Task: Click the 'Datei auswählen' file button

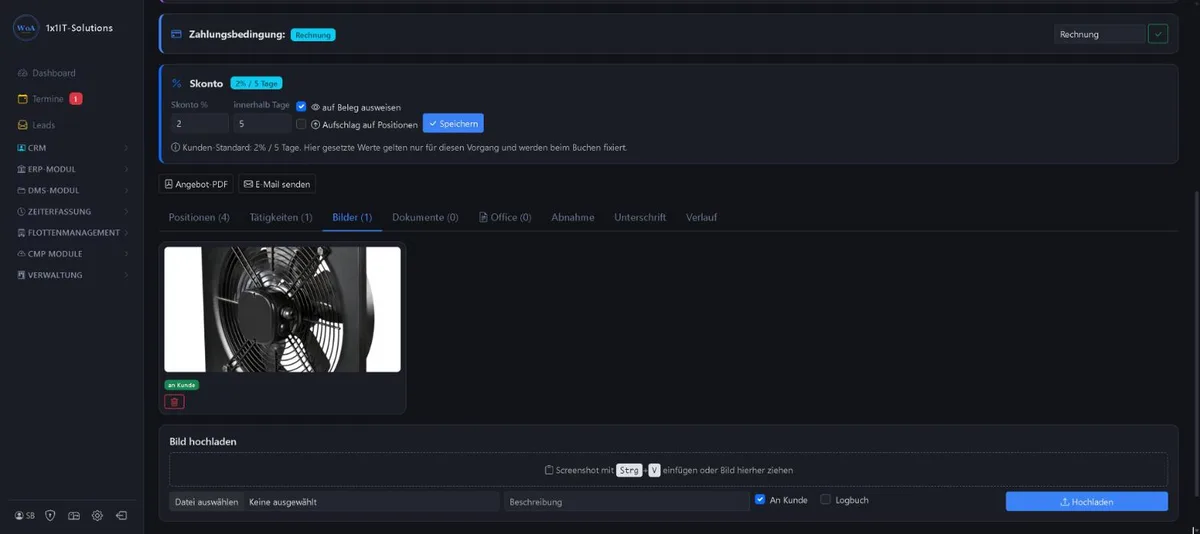Action: tap(206, 502)
